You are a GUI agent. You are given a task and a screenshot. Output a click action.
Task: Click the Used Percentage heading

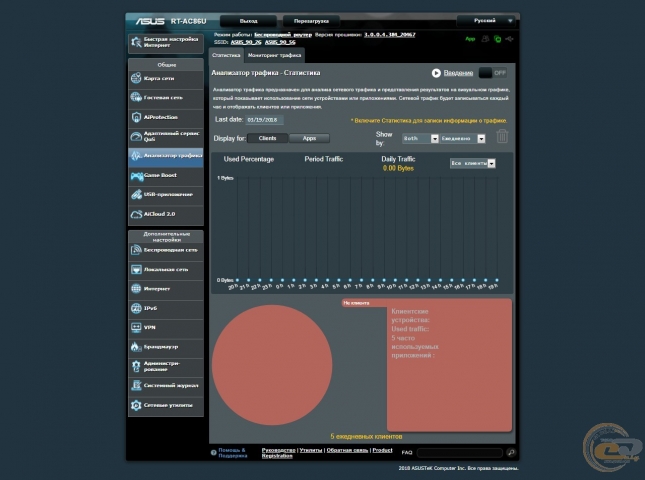pos(248,159)
